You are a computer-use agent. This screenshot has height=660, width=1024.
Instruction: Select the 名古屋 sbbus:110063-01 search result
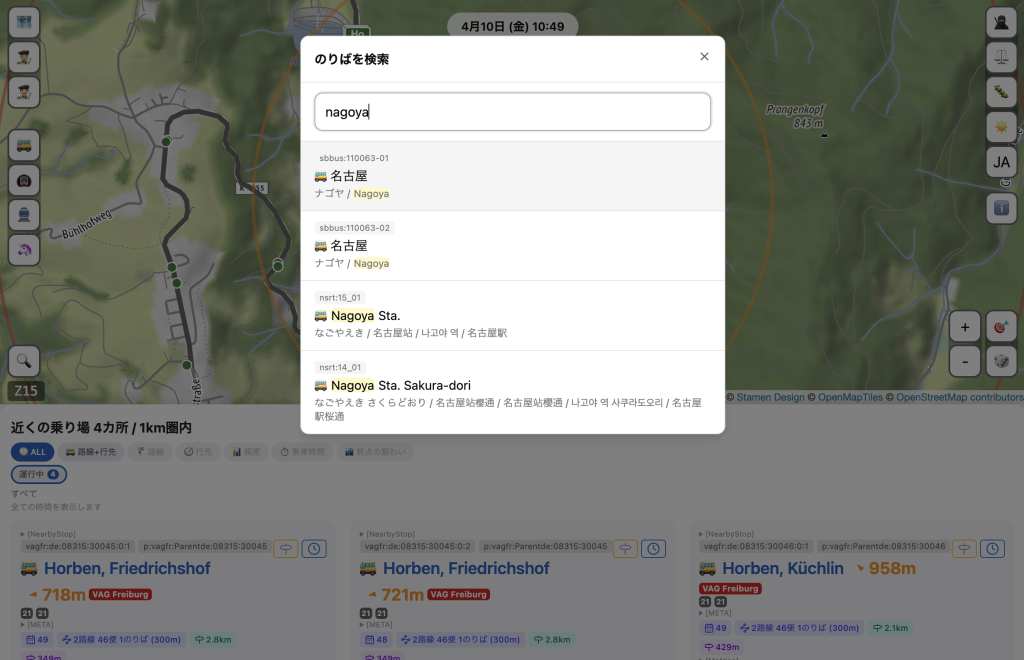512,176
